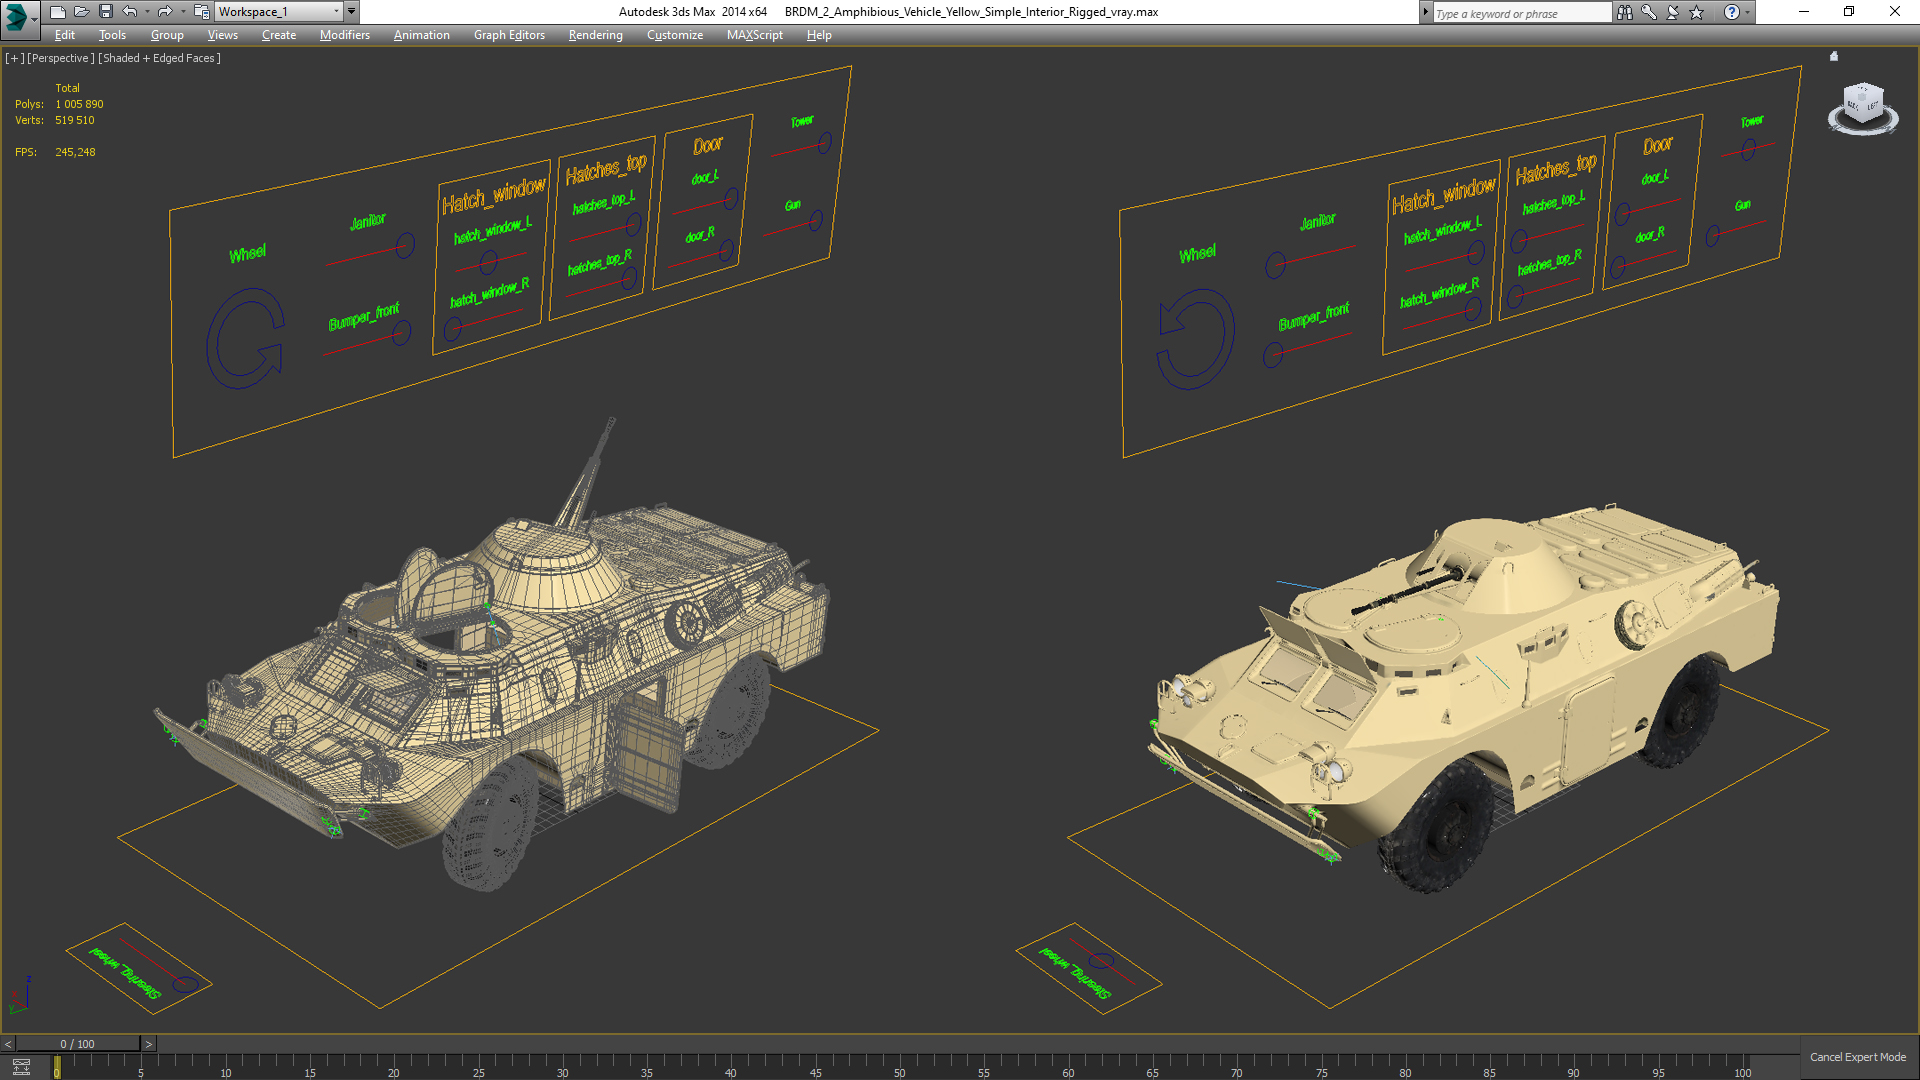Click the binoculars search icon

pos(1625,12)
